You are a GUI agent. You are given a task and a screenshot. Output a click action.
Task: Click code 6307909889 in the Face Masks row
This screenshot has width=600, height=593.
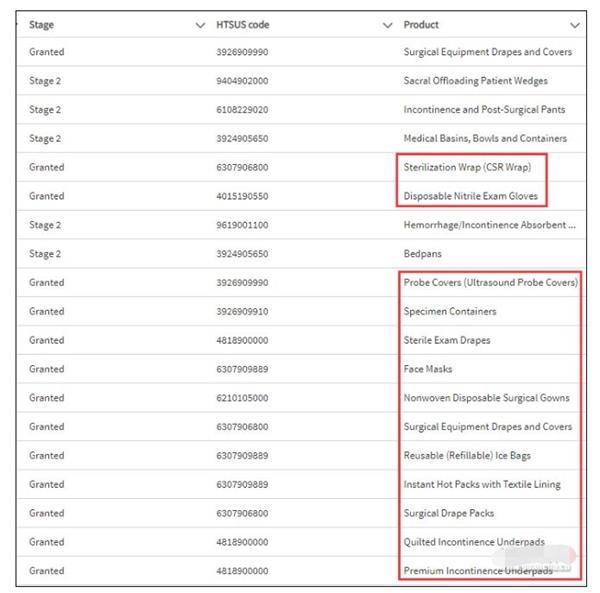[242, 369]
